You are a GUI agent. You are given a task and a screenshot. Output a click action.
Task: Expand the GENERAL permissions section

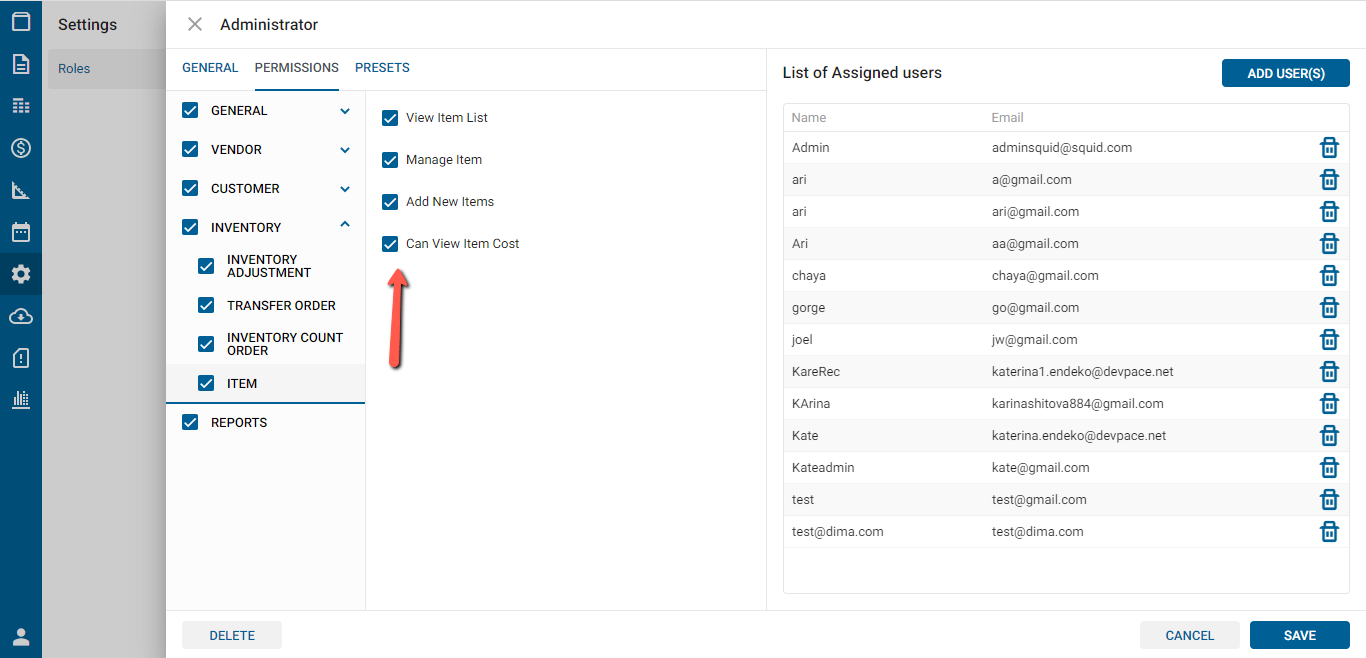click(x=345, y=111)
